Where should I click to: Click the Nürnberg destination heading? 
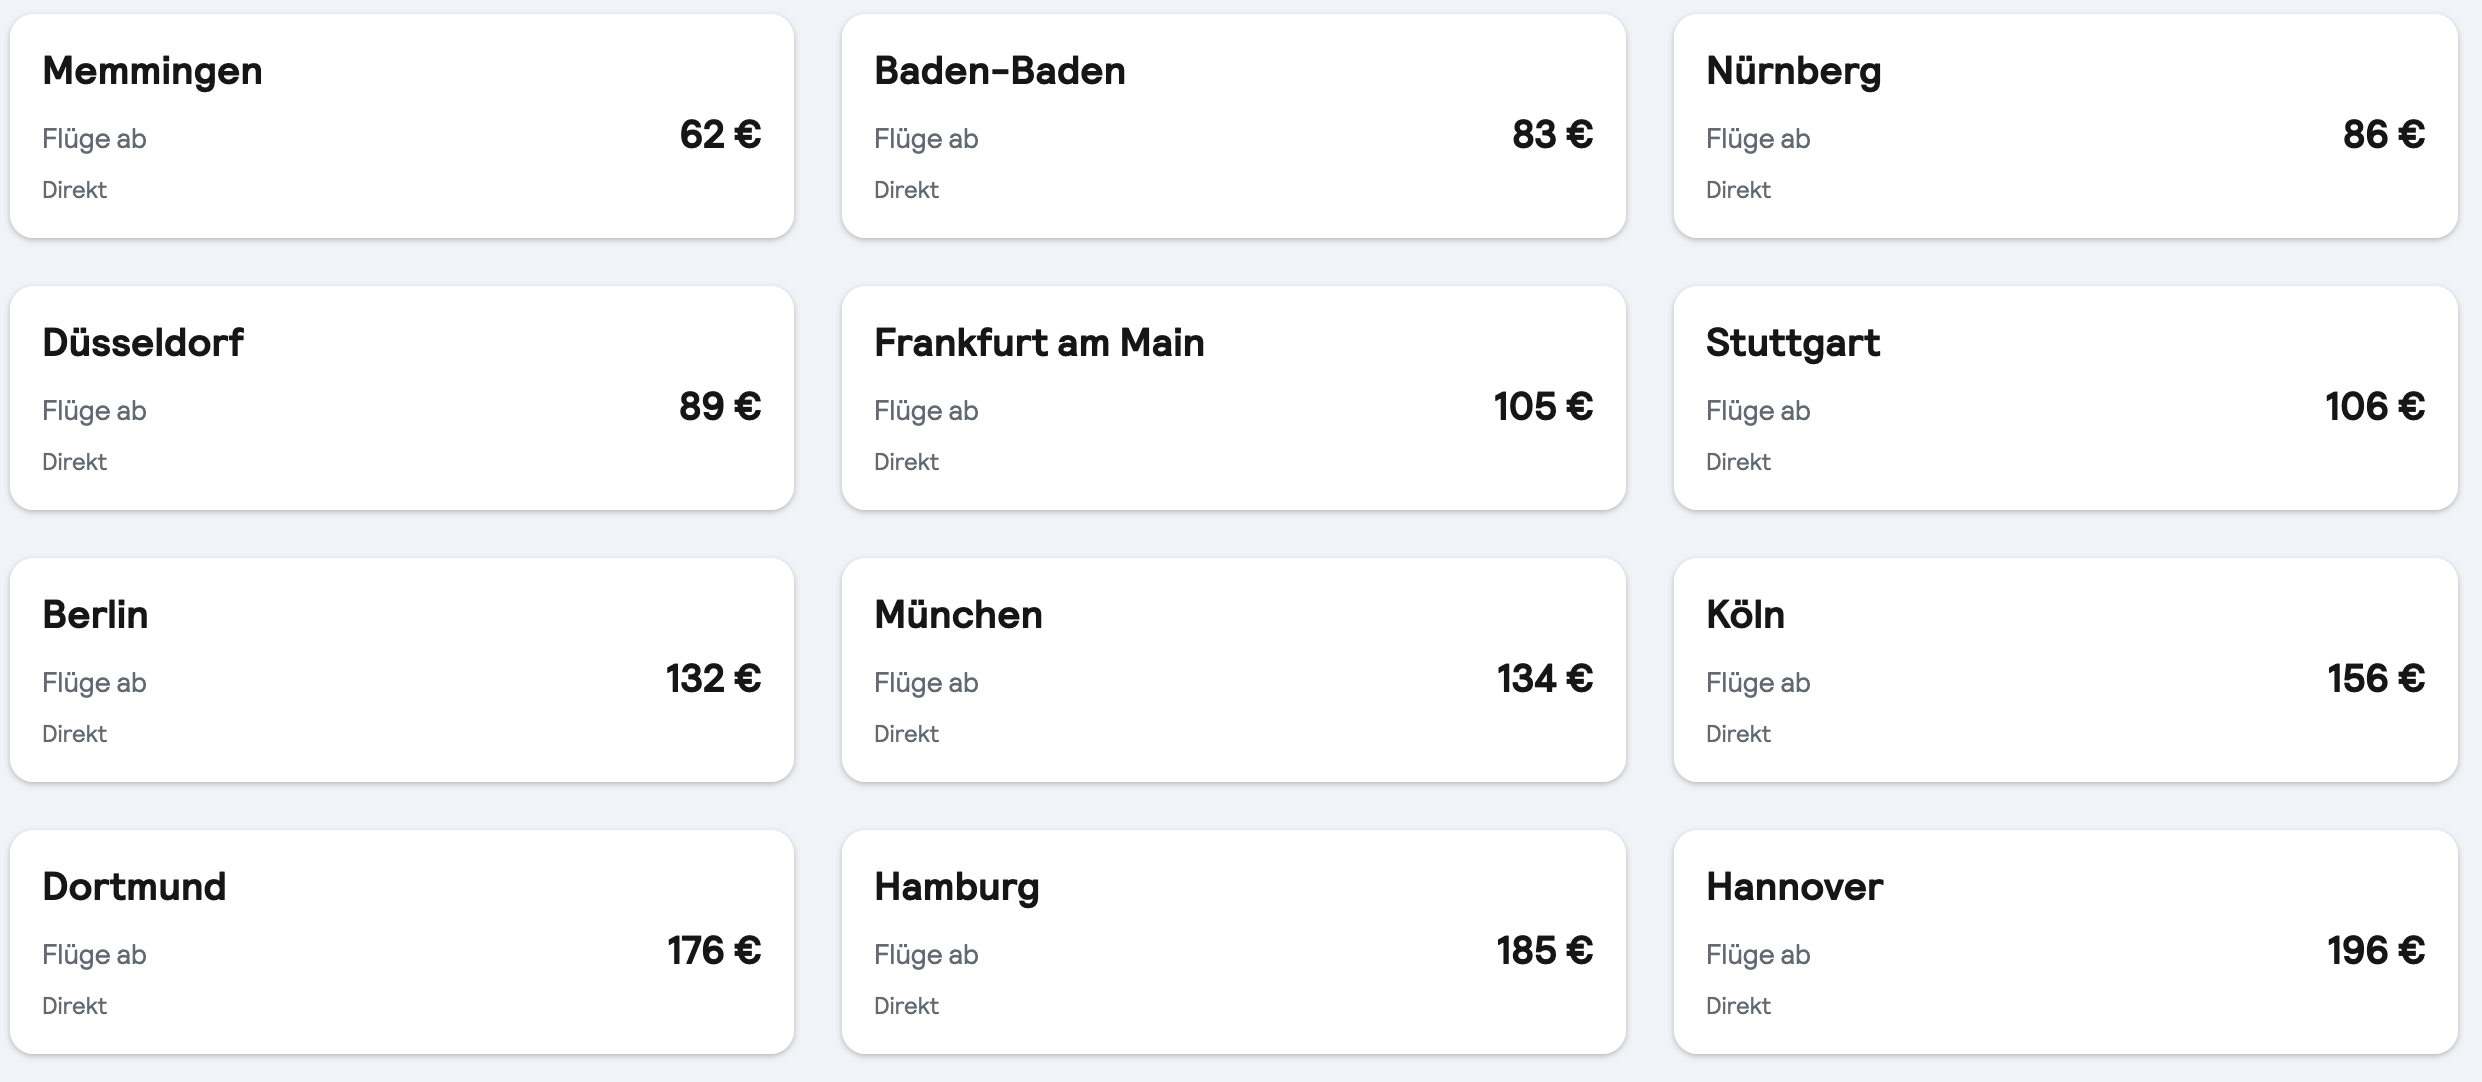[1793, 71]
